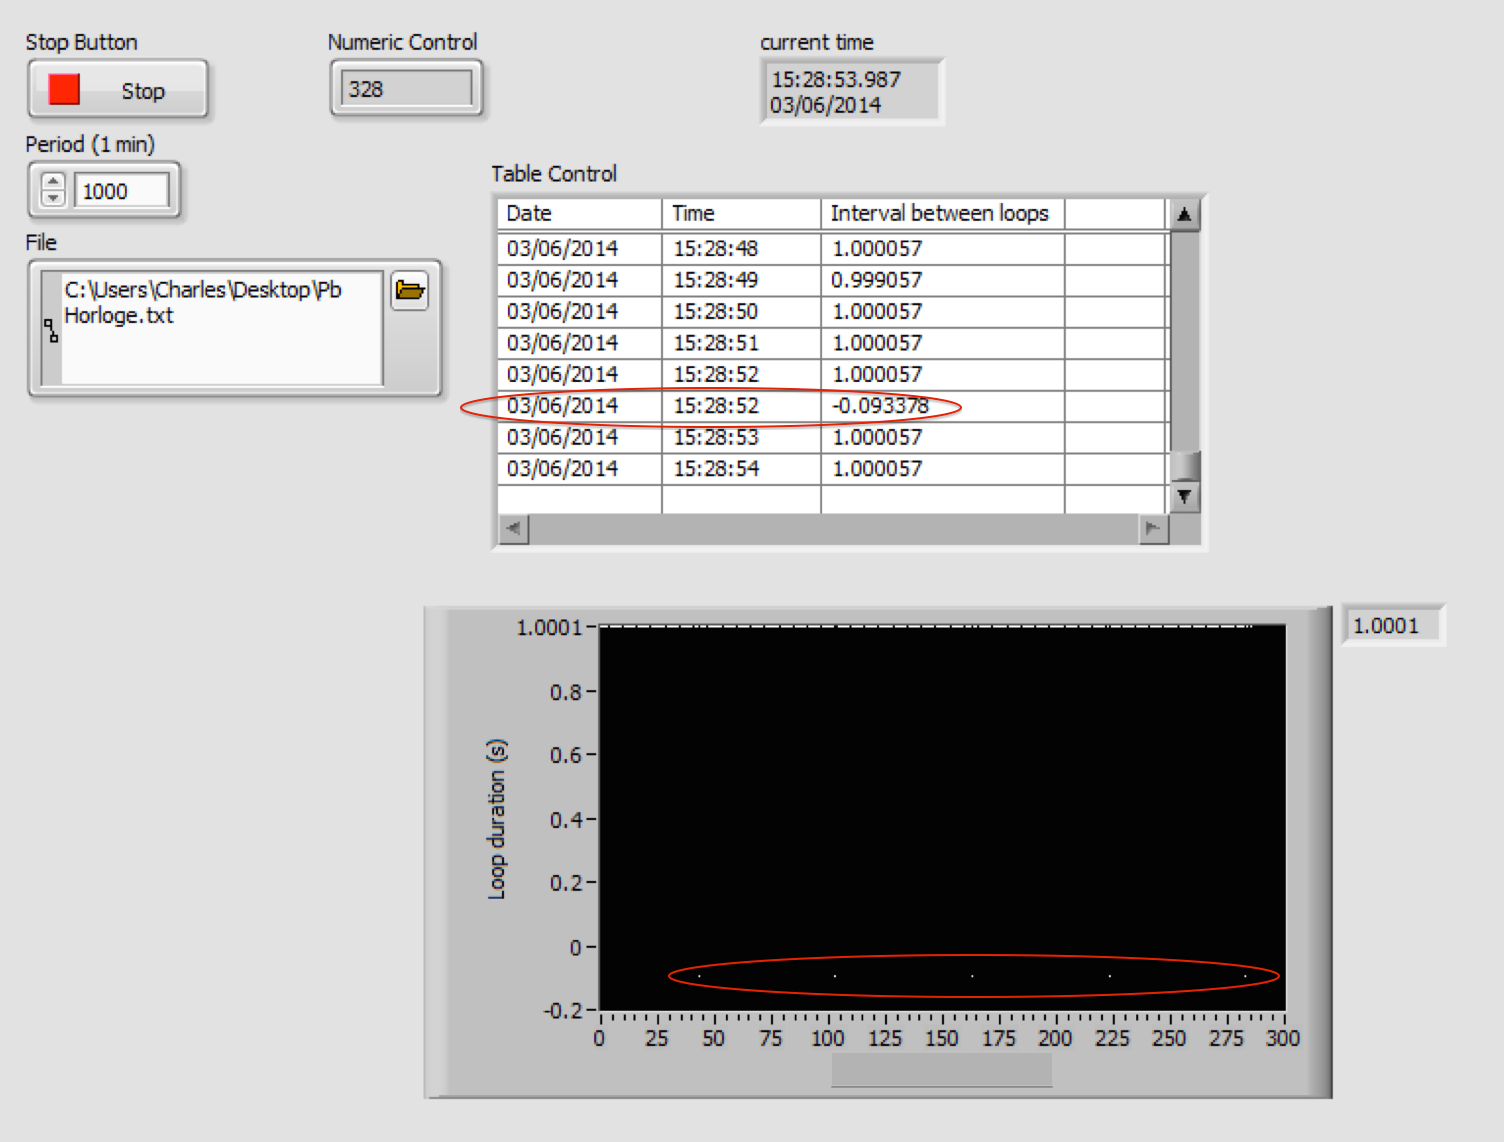Click the current time display
The height and width of the screenshot is (1142, 1504).
[851, 91]
